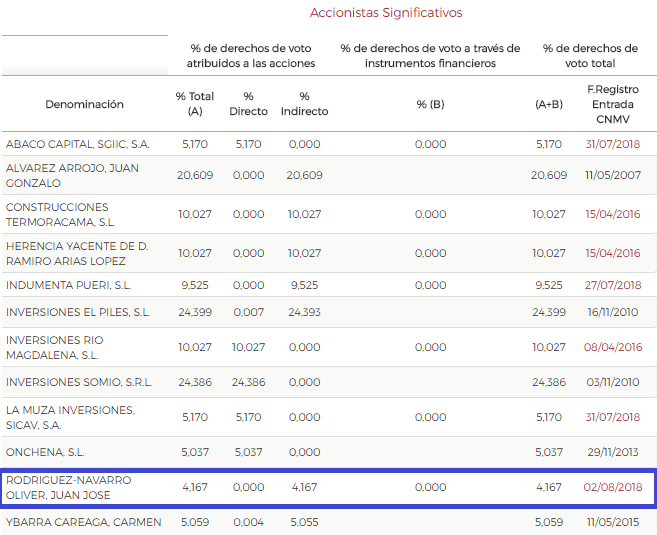The height and width of the screenshot is (535, 657).
Task: Select ONCHENA, S.L. name
Action: tap(45, 452)
